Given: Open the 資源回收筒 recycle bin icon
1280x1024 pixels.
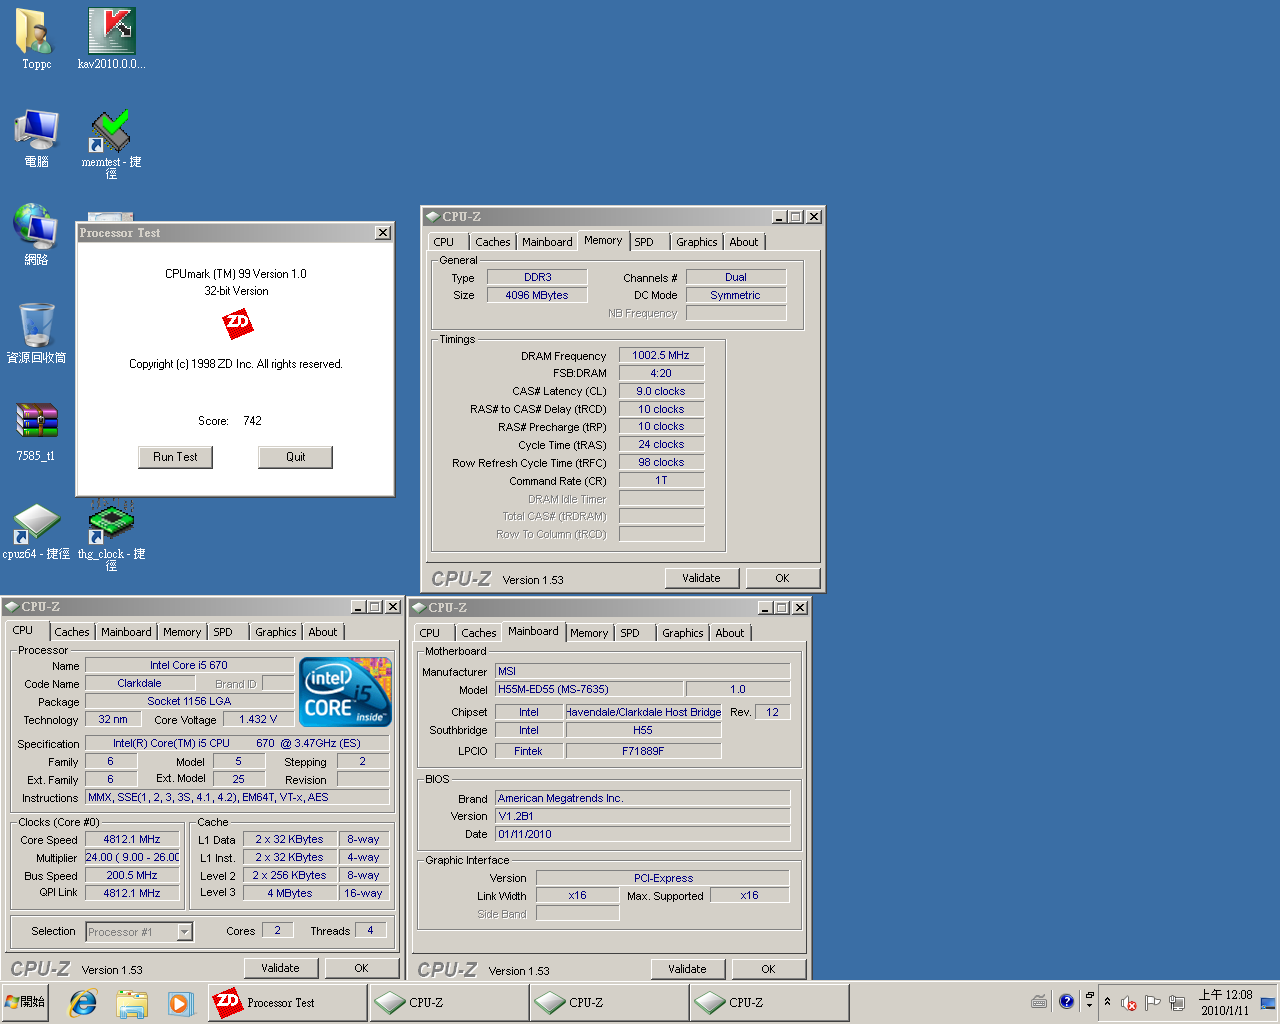Looking at the screenshot, I should pyautogui.click(x=36, y=333).
